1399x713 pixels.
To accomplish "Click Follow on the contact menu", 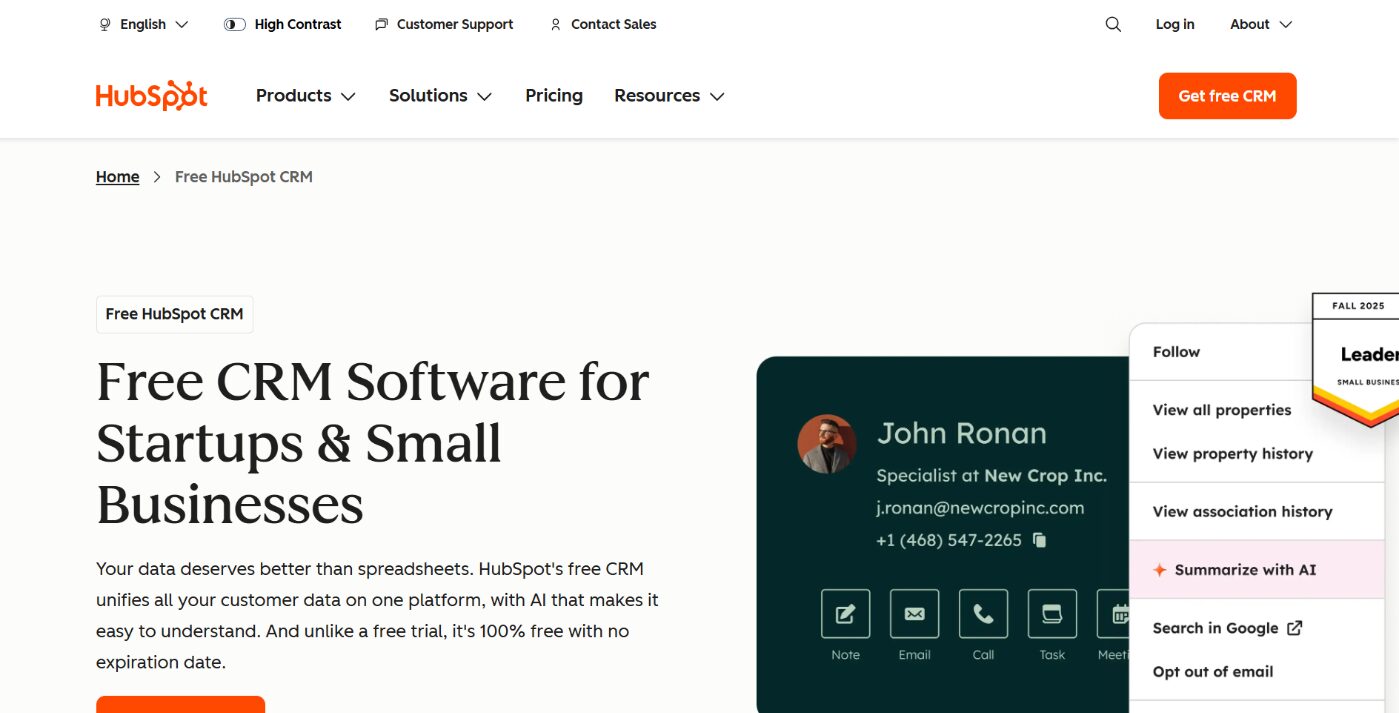I will click(1176, 351).
